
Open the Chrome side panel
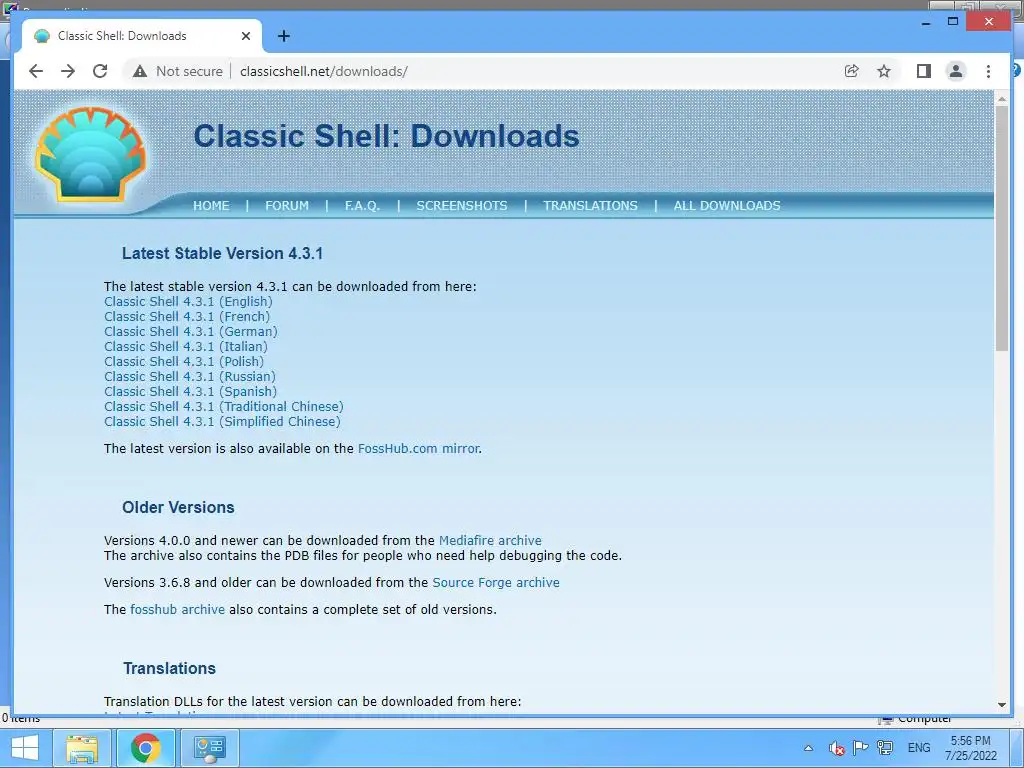click(x=923, y=71)
